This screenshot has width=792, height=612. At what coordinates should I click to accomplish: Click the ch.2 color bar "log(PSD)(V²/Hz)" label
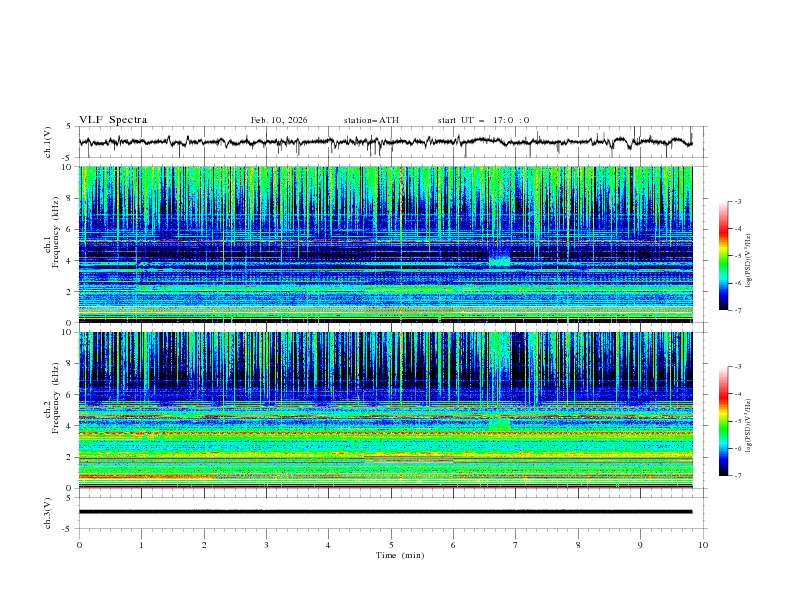tap(749, 426)
